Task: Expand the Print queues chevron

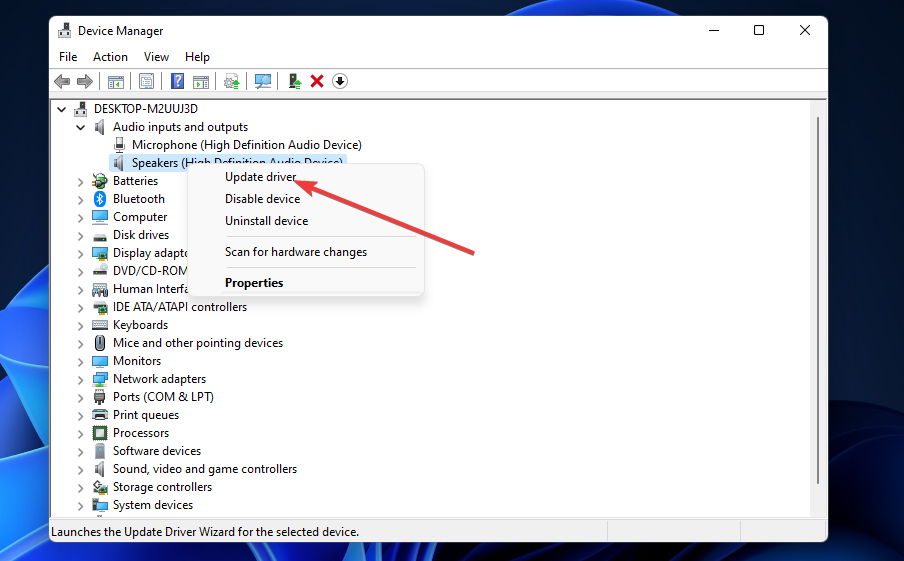Action: 81,415
